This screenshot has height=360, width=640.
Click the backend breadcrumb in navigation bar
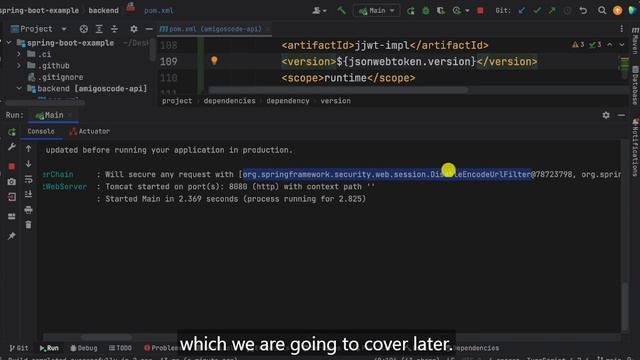103,11
